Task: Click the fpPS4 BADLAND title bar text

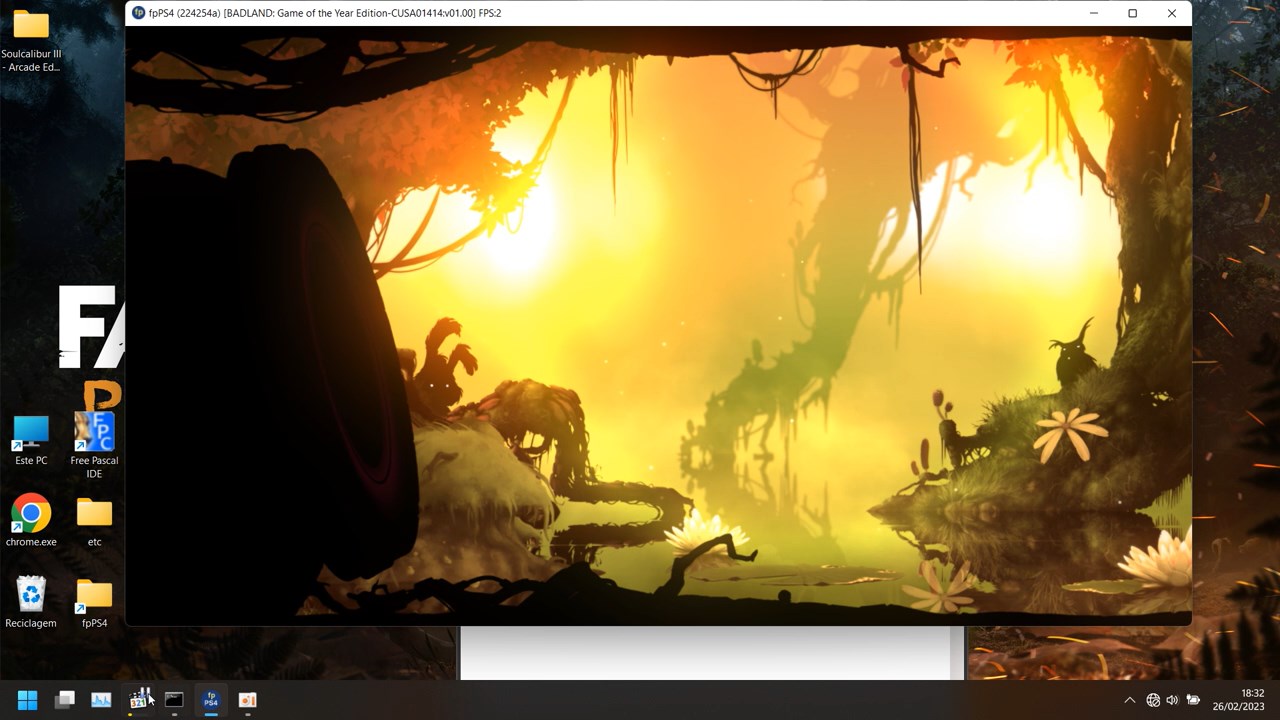Action: [x=320, y=13]
